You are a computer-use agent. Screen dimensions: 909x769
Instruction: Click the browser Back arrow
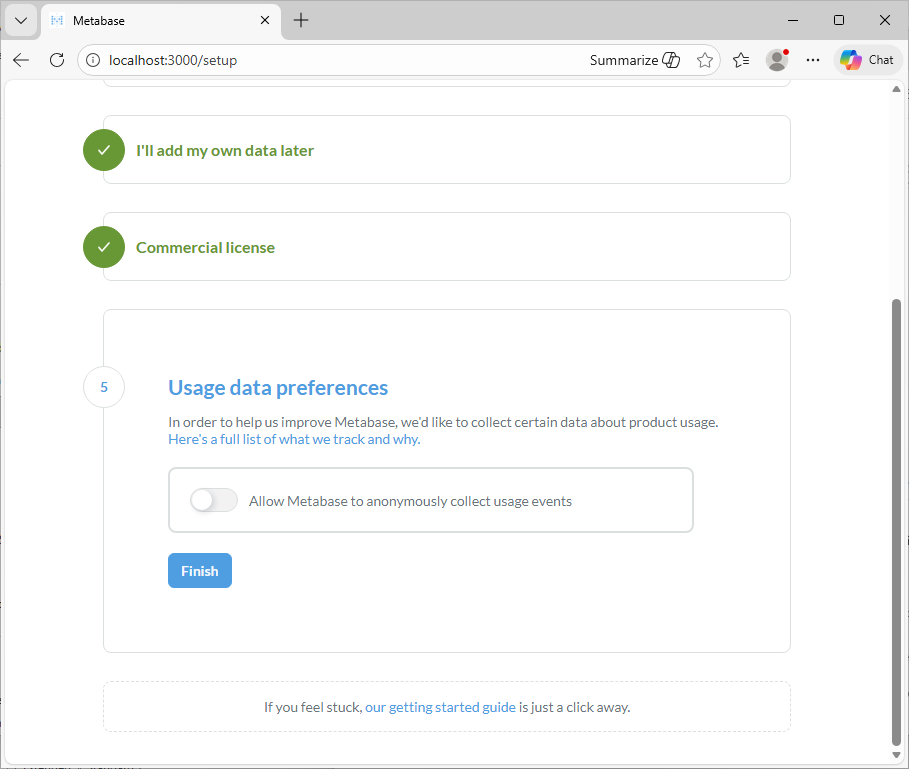(21, 60)
